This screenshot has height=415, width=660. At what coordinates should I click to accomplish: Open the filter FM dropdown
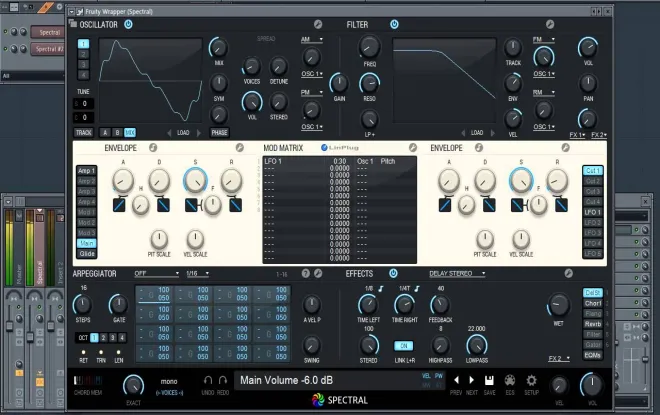coord(544,40)
